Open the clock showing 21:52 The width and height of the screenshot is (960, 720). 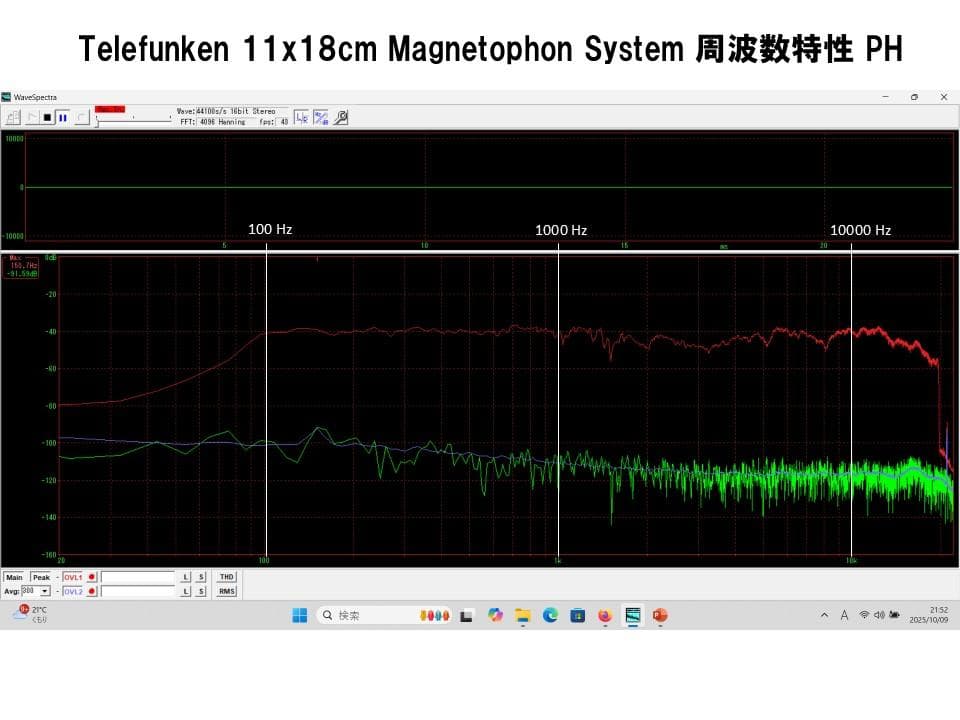(x=928, y=615)
